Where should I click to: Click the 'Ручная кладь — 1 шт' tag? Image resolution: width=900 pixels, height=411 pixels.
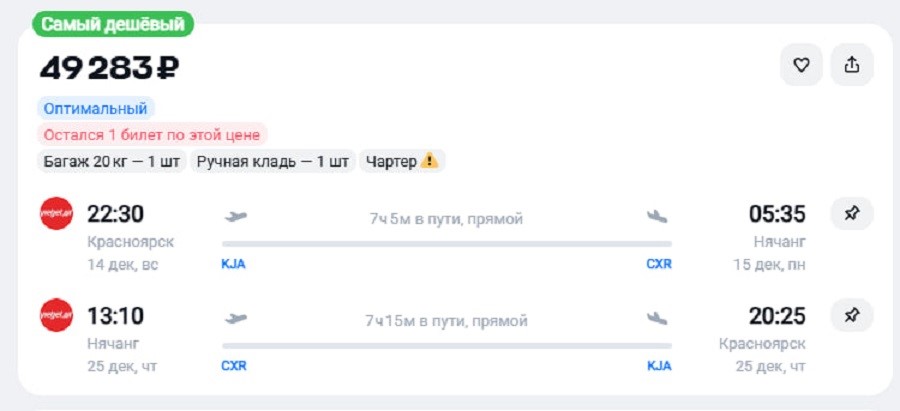272,161
